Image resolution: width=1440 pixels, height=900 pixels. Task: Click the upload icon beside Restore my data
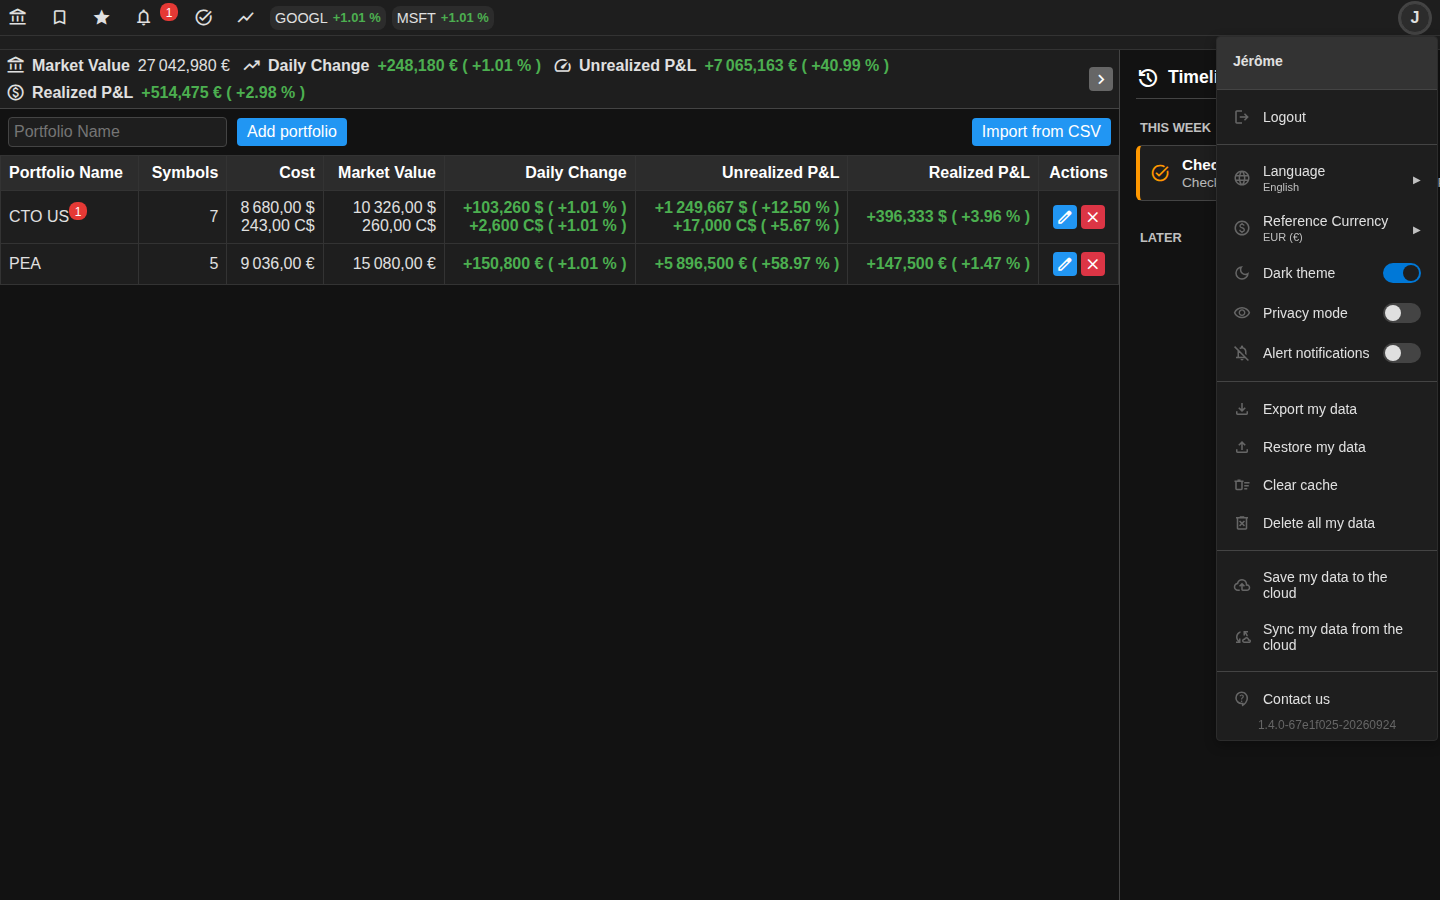(1242, 447)
